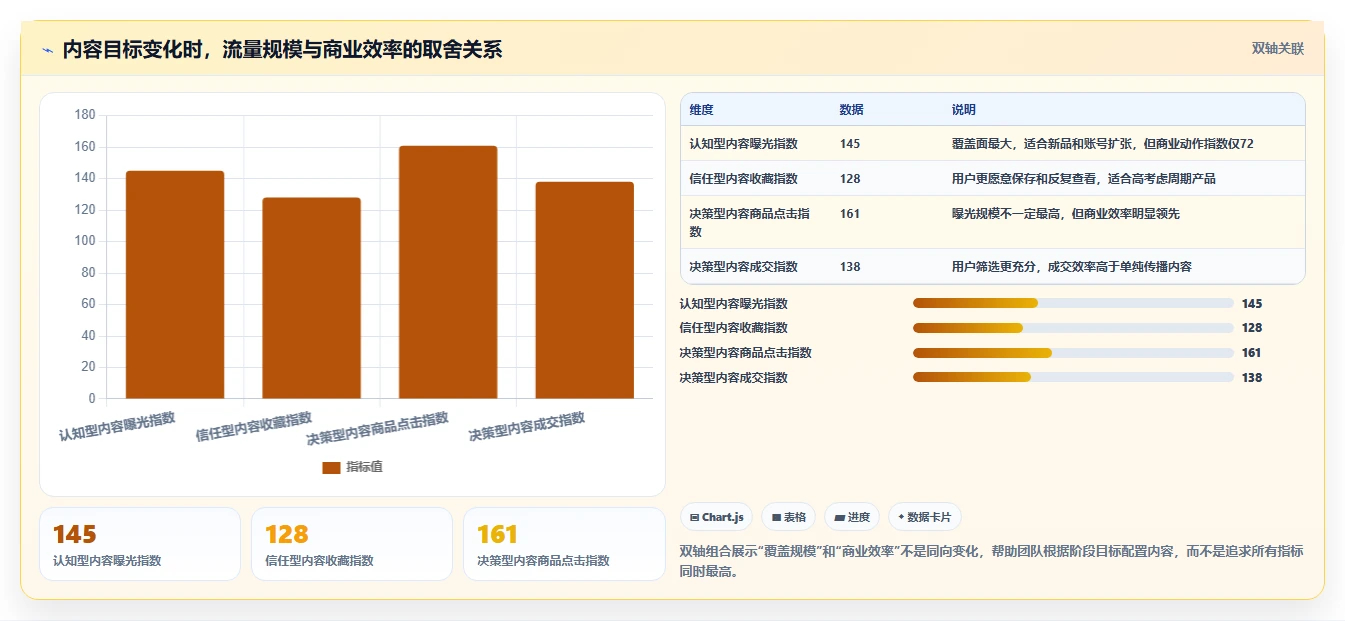Select the 表格 tag chip
This screenshot has height=621, width=1345.
pos(789,517)
